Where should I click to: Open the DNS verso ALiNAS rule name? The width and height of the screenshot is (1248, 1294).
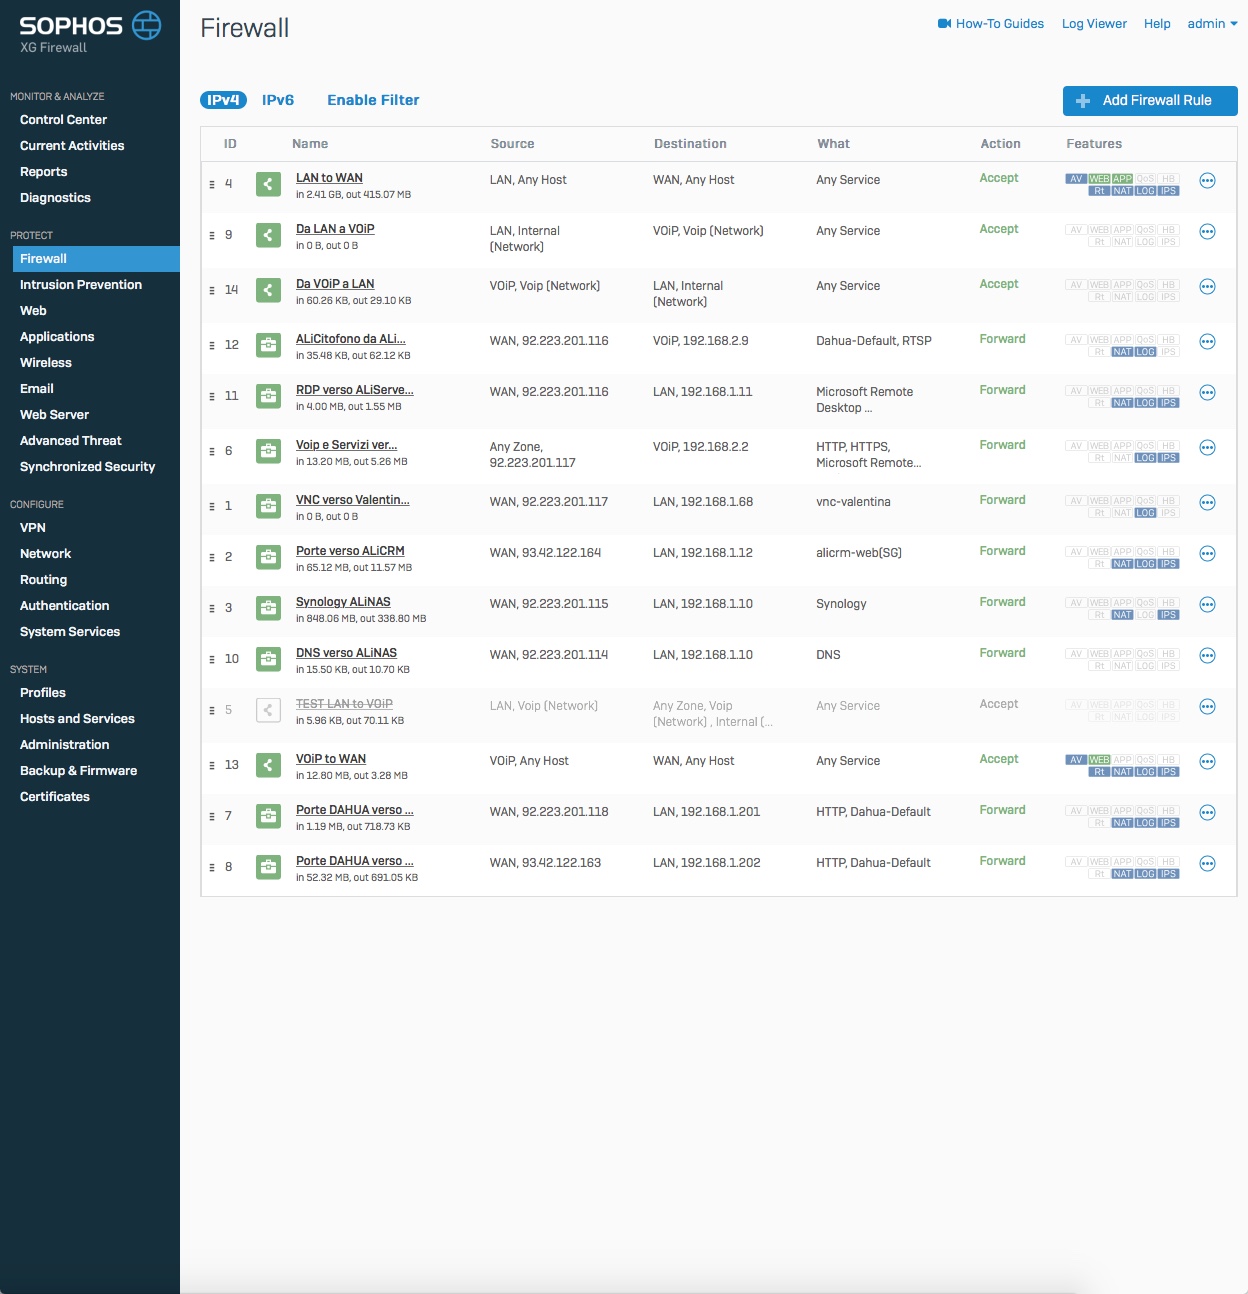(x=346, y=653)
